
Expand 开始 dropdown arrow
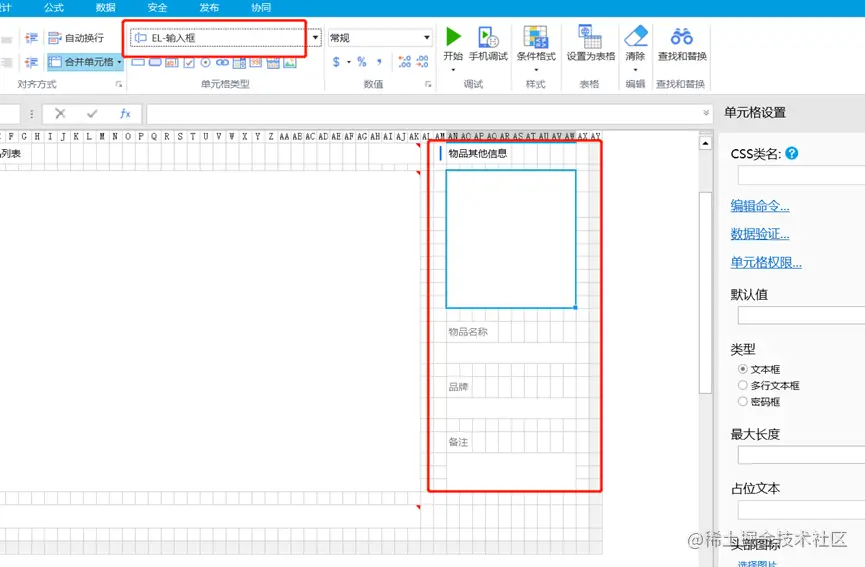[453, 70]
